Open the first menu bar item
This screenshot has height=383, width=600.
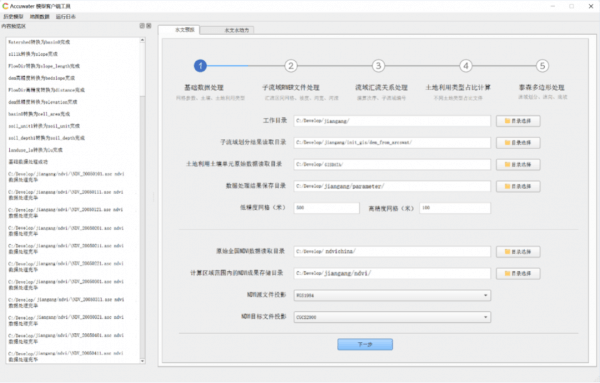click(x=13, y=16)
